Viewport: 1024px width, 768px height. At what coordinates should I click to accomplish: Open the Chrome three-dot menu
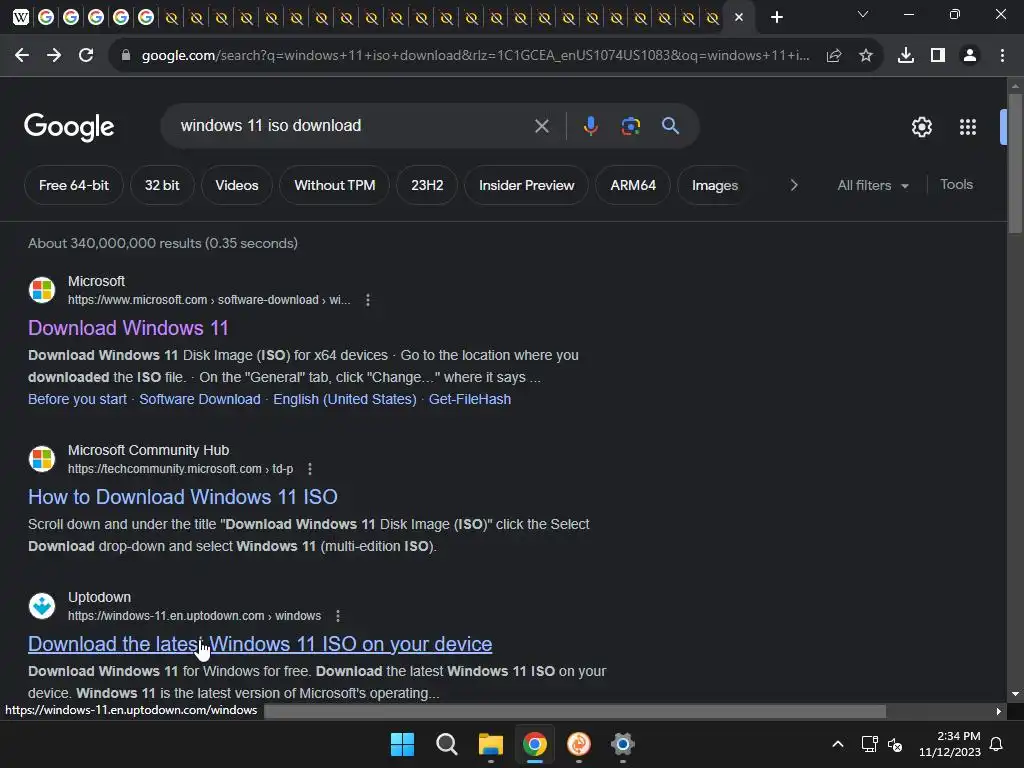pos(1002,56)
